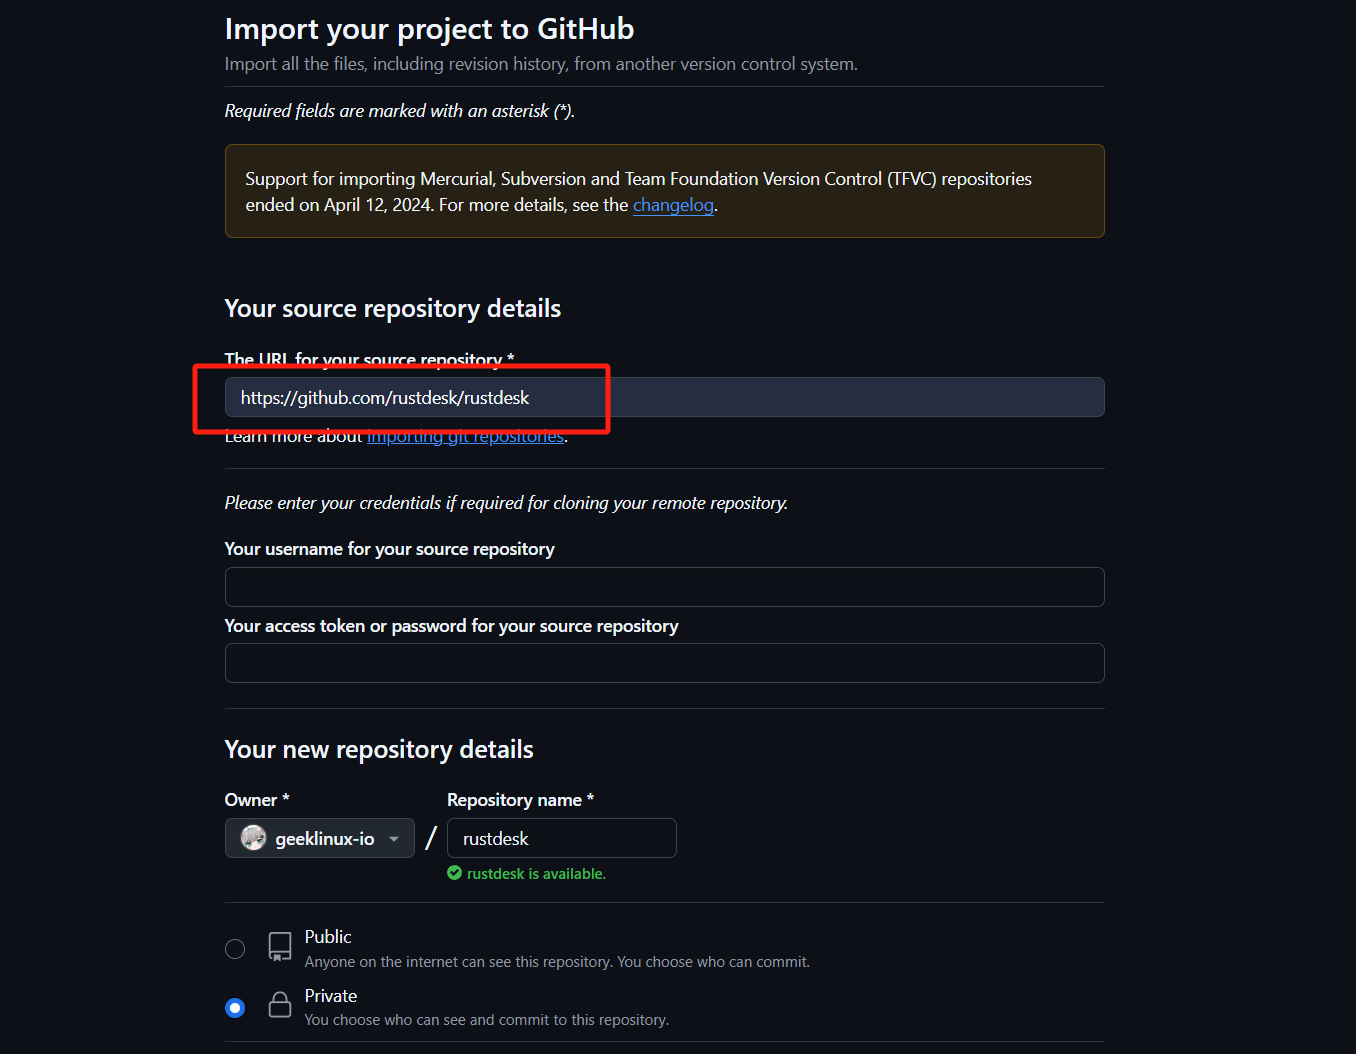Viewport: 1356px width, 1054px height.
Task: Click the access token or password field
Action: tap(664, 663)
